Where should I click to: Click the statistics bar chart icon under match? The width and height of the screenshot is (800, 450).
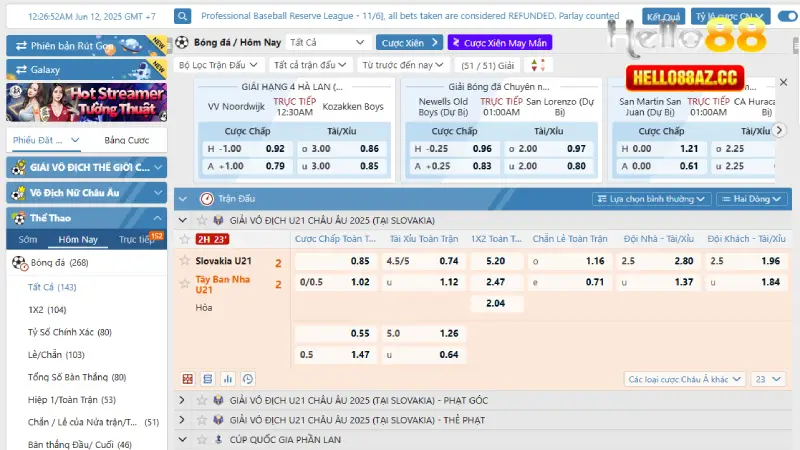[228, 379]
